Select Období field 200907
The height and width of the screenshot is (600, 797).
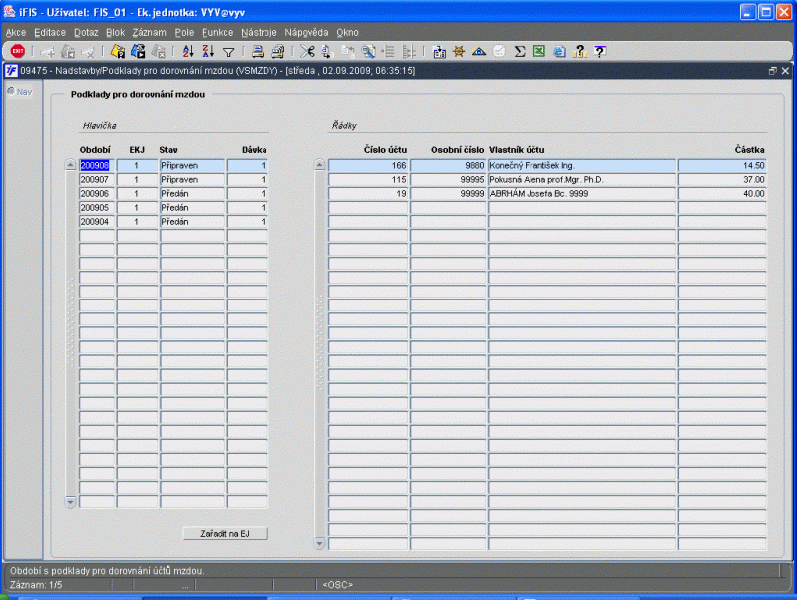(97, 179)
